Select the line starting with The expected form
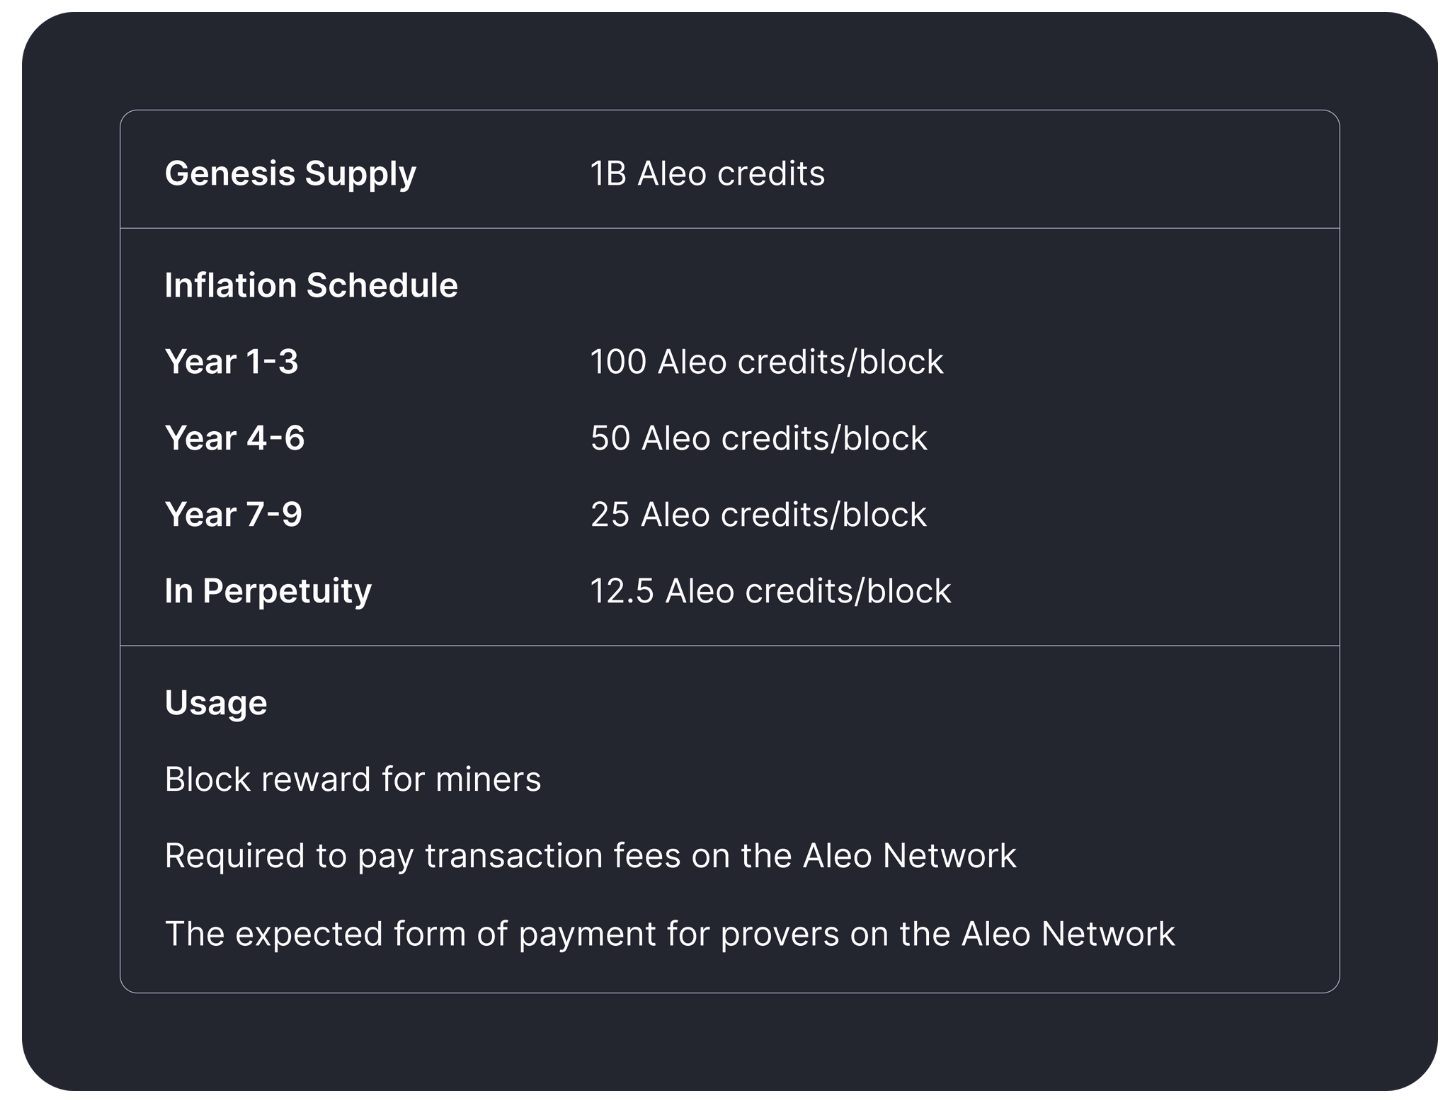This screenshot has height=1100, width=1454. pos(669,934)
